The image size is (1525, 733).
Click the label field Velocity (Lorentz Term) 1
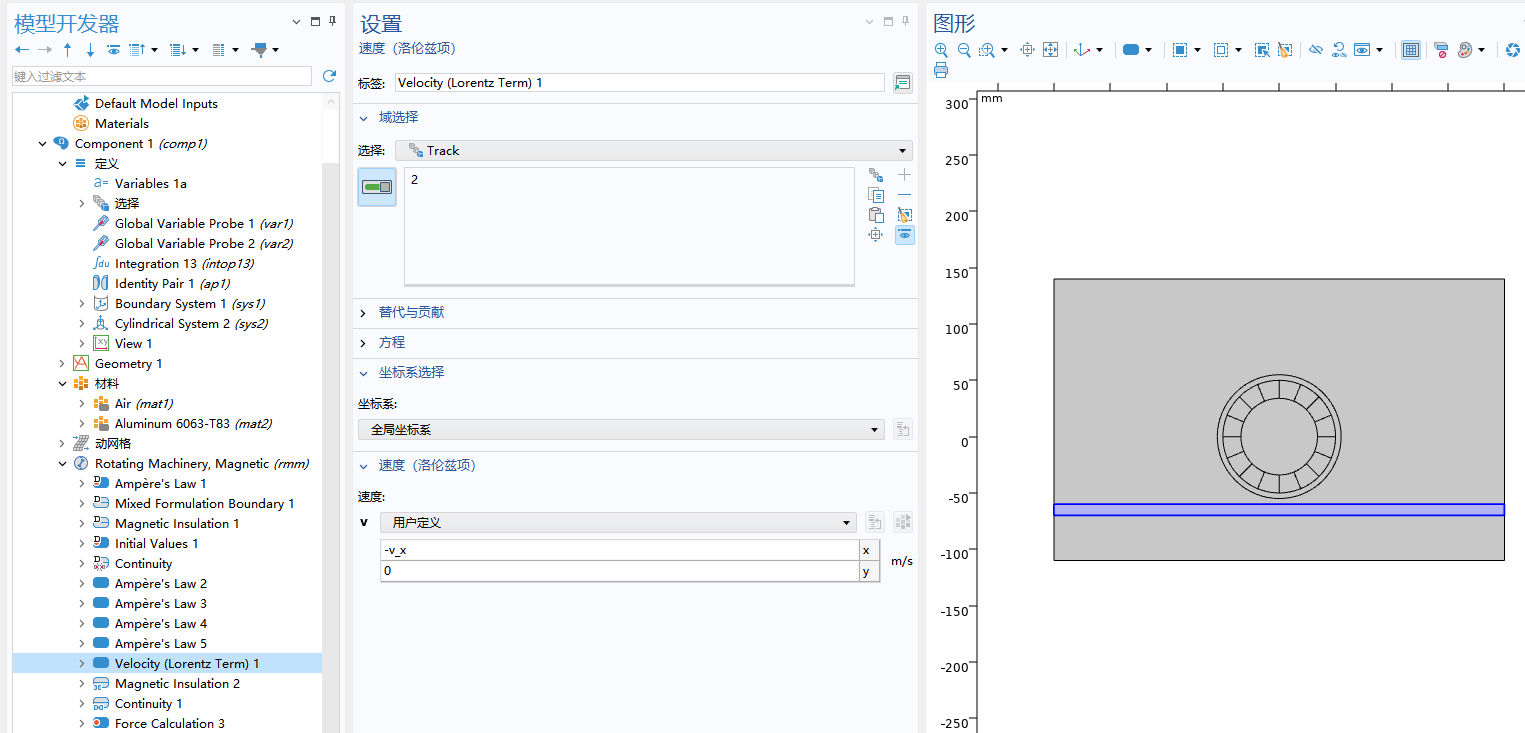[639, 83]
